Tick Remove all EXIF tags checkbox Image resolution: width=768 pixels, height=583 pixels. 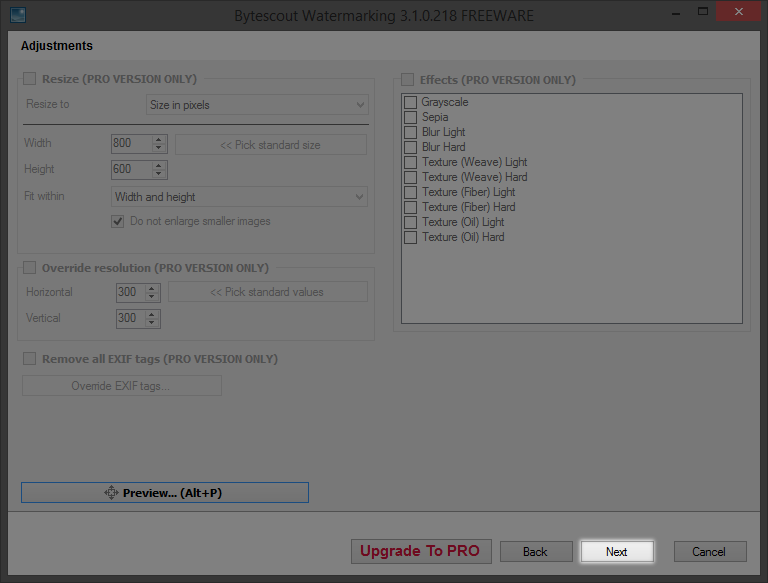(29, 359)
